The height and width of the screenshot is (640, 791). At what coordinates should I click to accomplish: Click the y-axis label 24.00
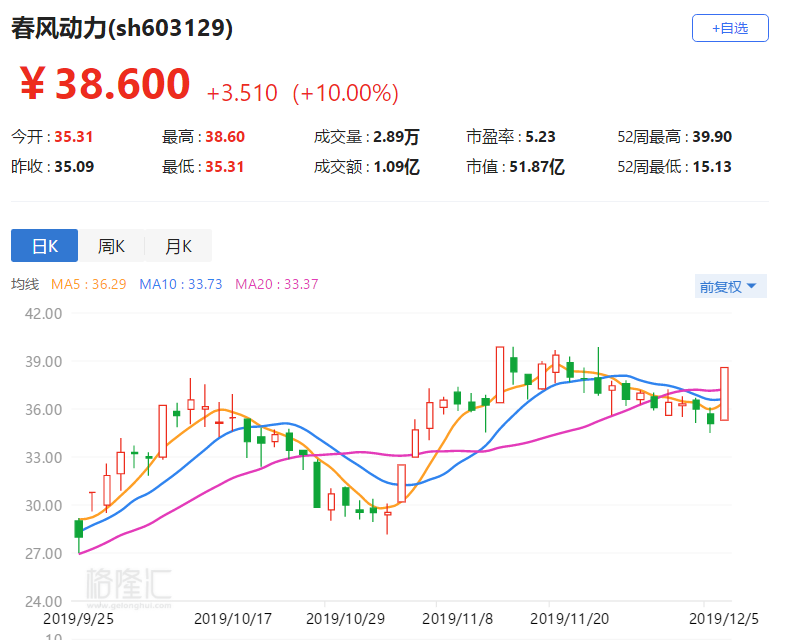tap(44, 601)
